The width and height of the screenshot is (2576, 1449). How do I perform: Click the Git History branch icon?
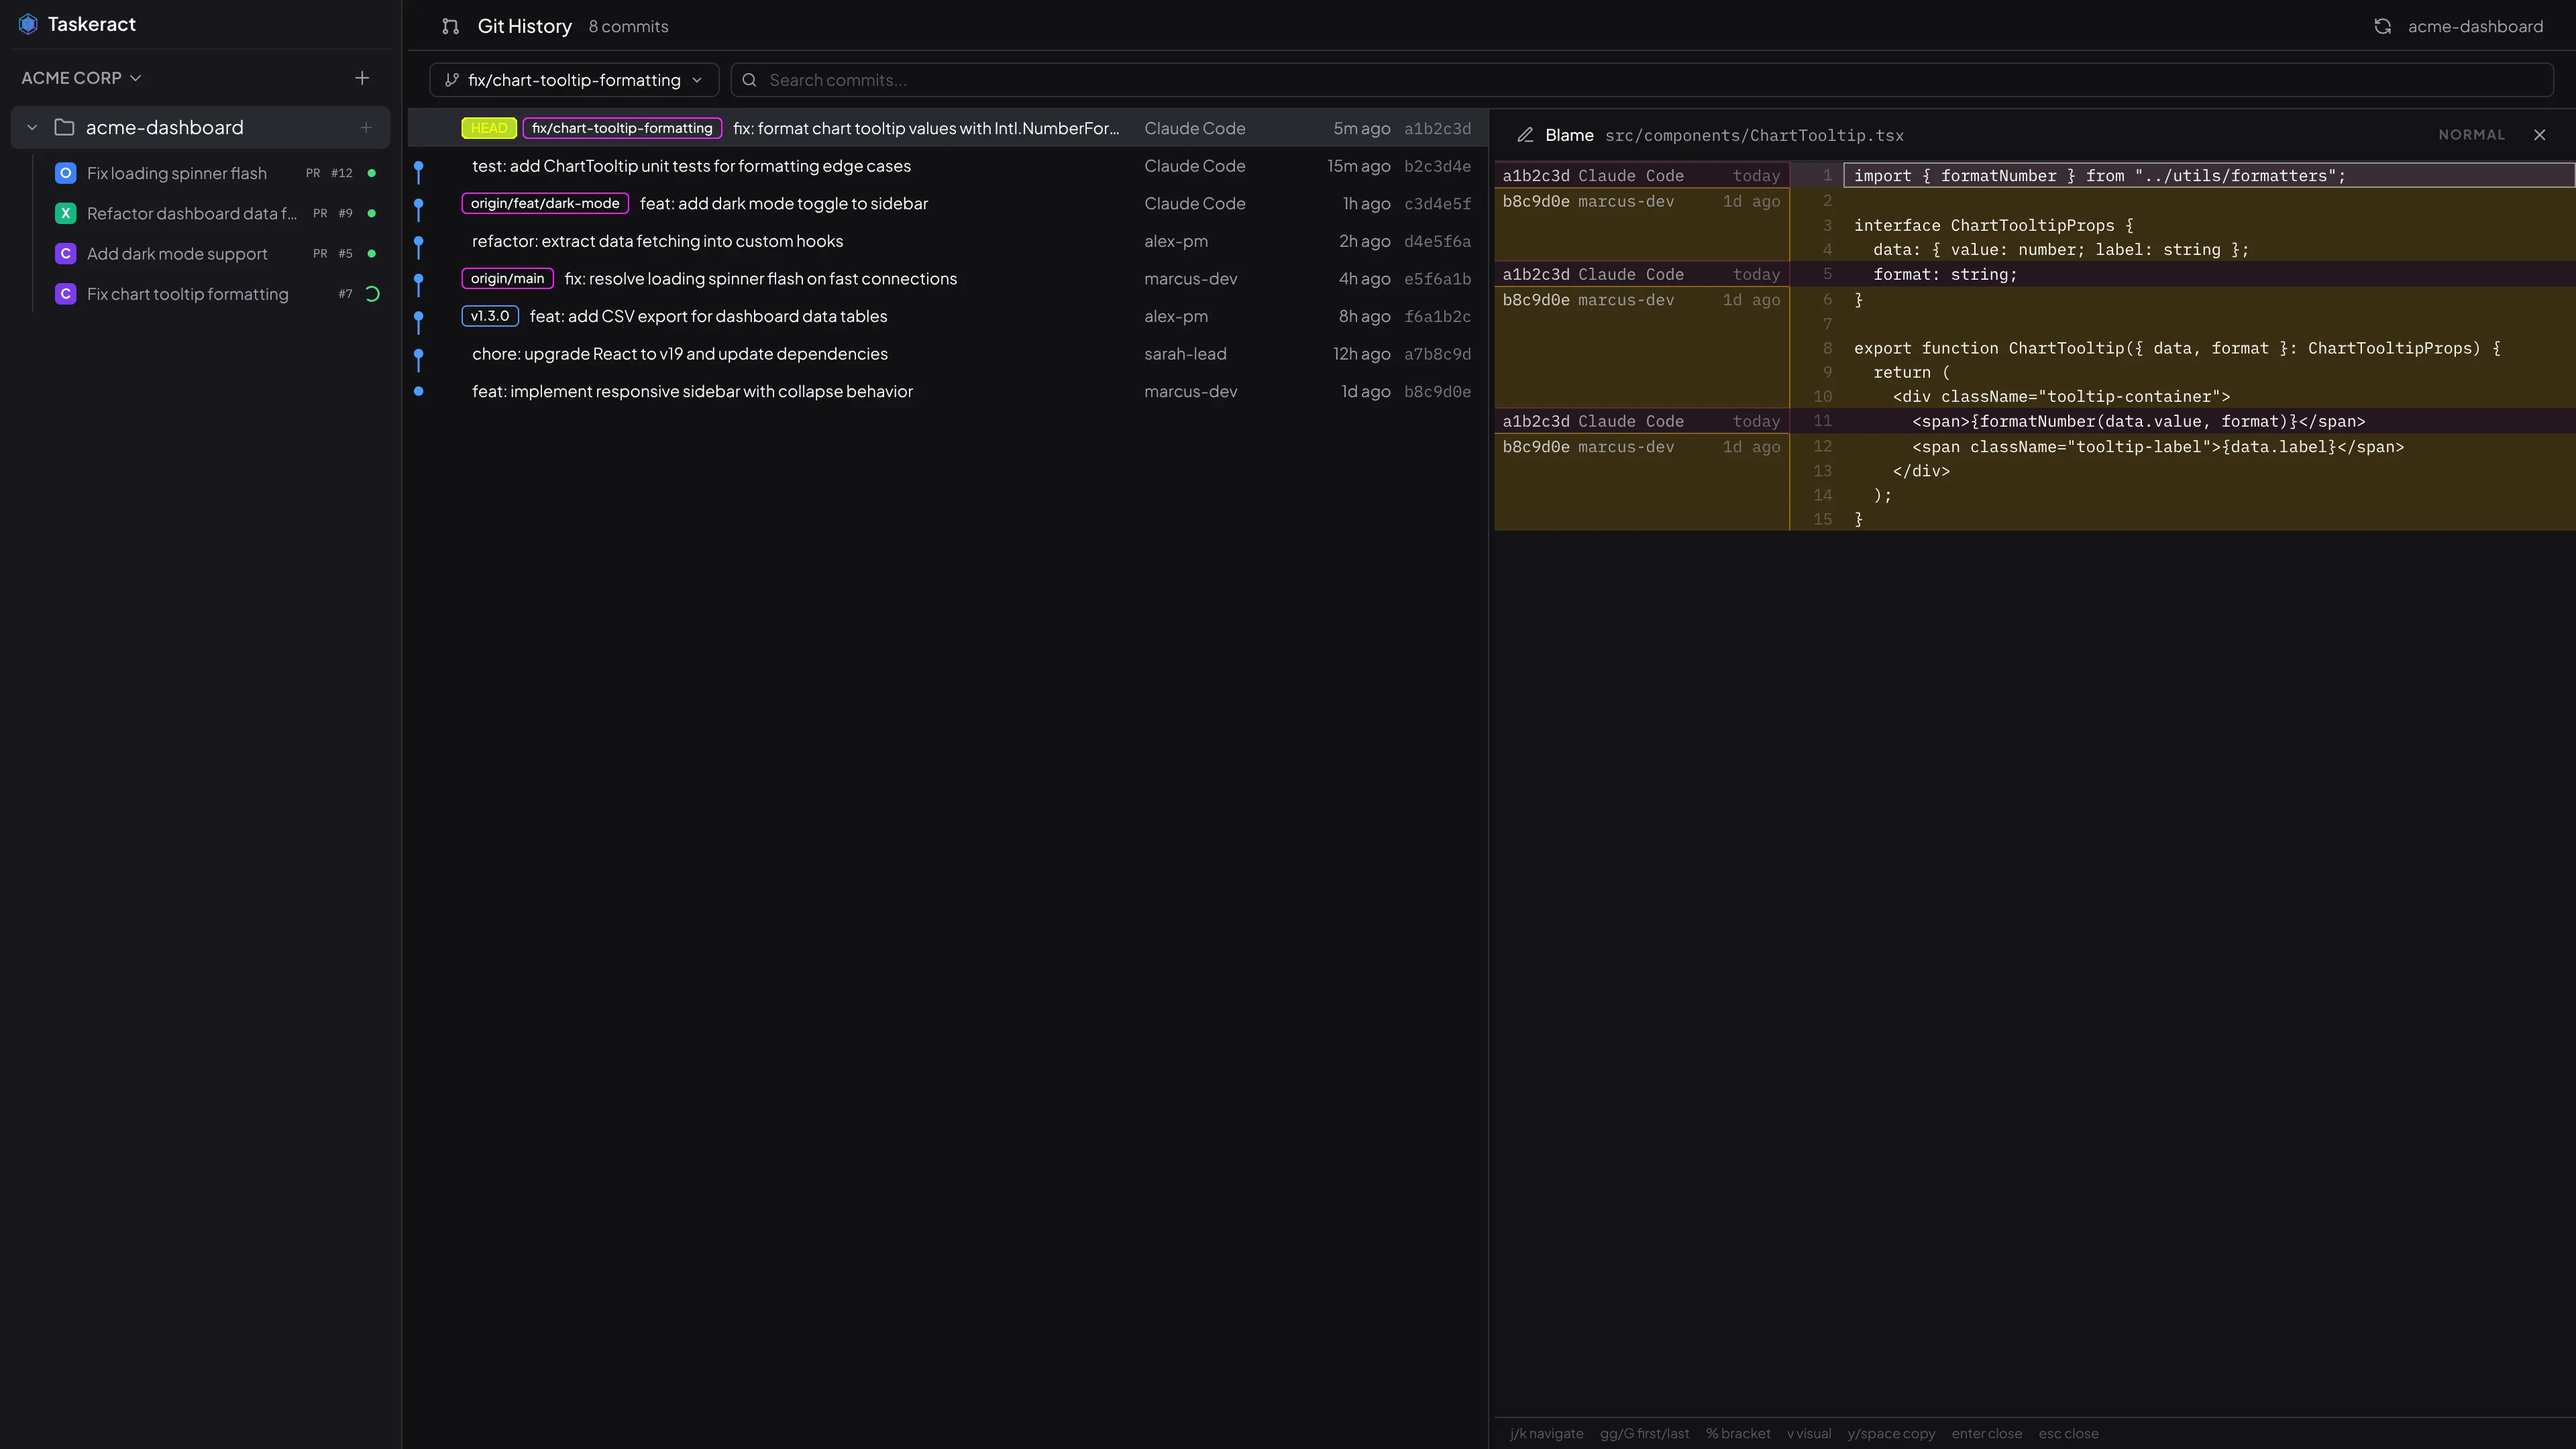click(451, 26)
